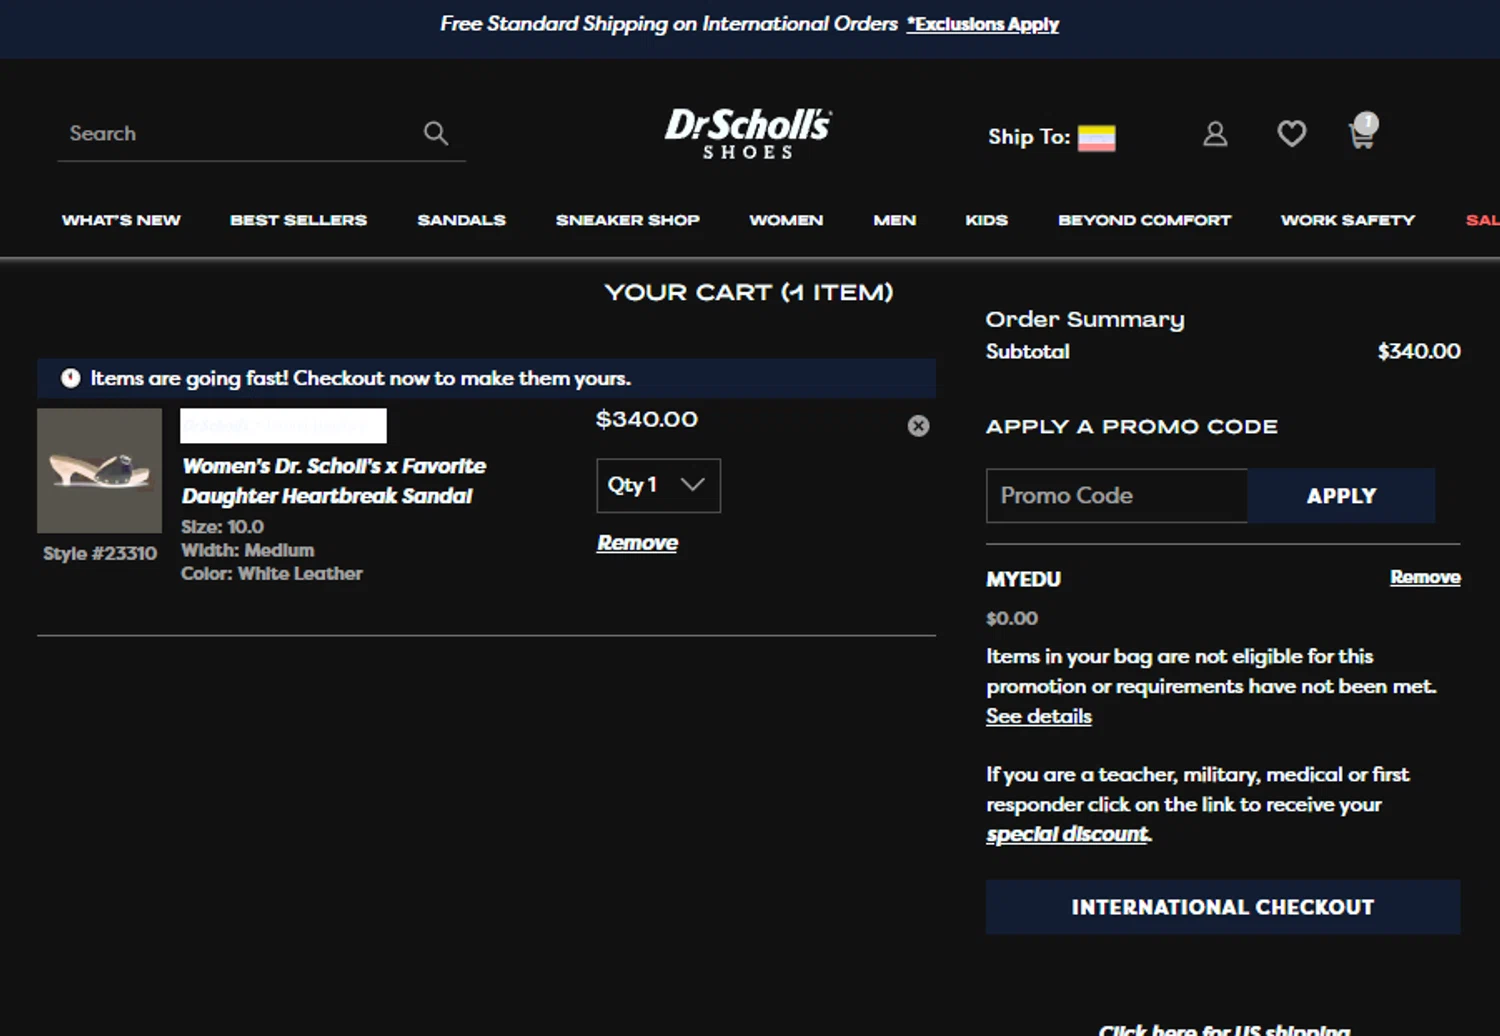Click the Apply promo button
The height and width of the screenshot is (1036, 1500).
(1341, 495)
